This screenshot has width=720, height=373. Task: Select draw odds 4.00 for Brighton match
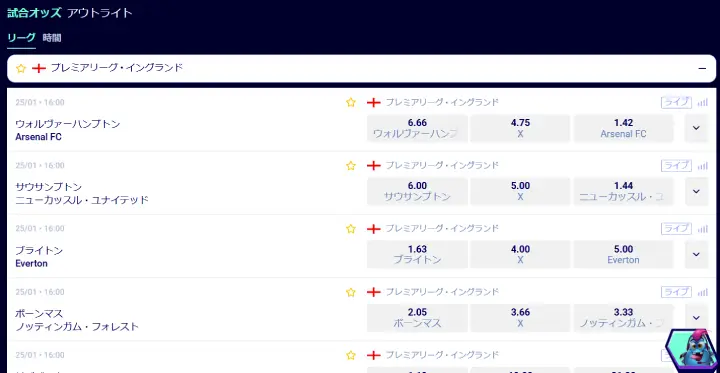pos(520,254)
